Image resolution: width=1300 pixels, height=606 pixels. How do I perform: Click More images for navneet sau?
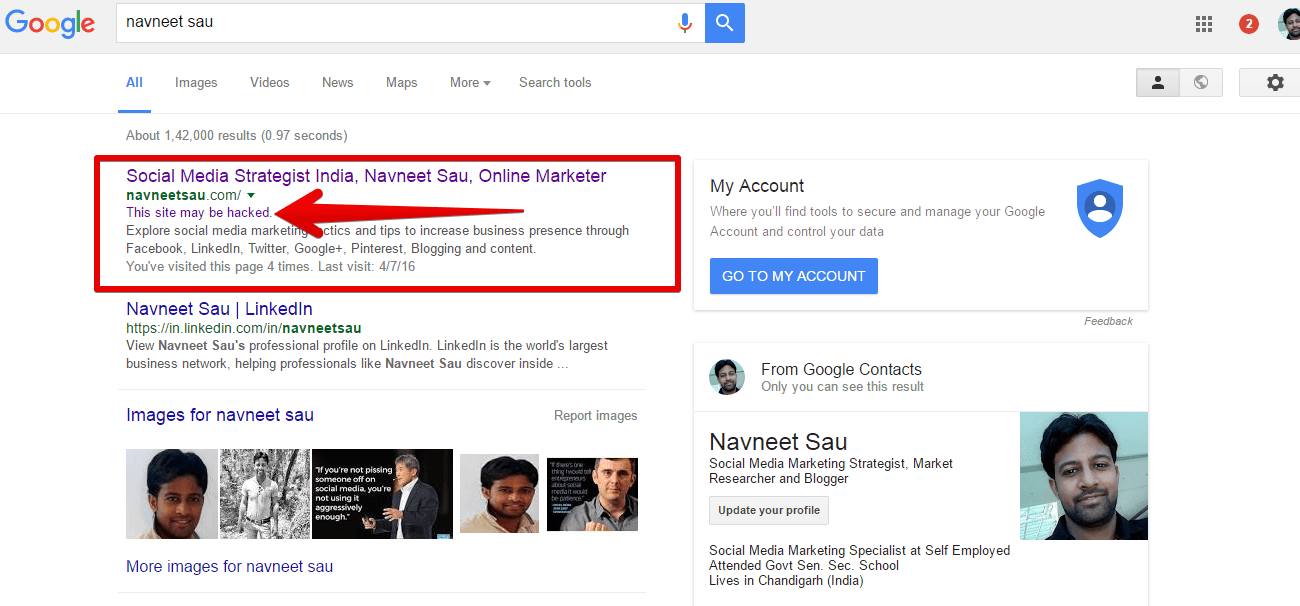click(229, 567)
